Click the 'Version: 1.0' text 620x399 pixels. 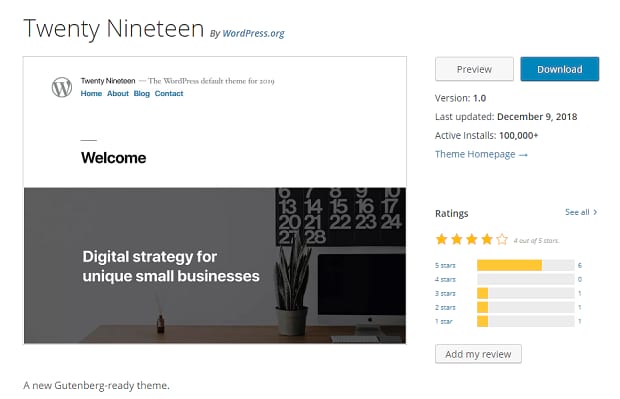tap(460, 98)
